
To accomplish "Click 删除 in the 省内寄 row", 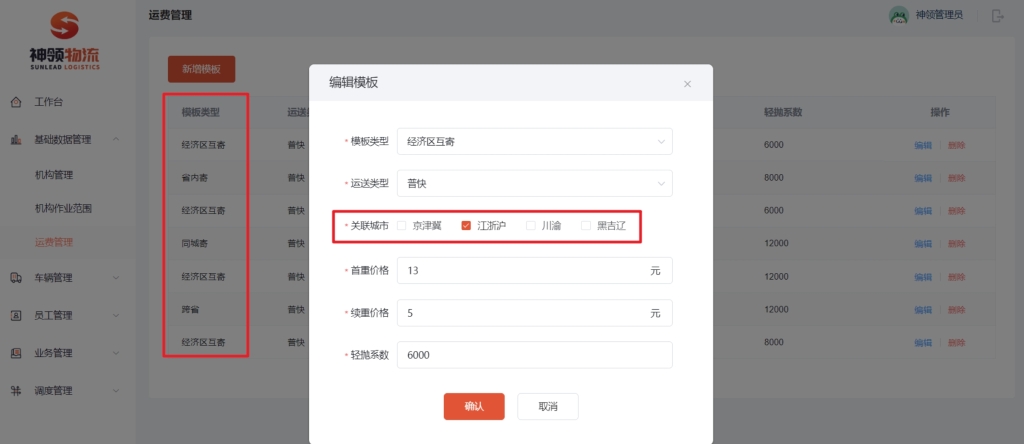I will 956,178.
